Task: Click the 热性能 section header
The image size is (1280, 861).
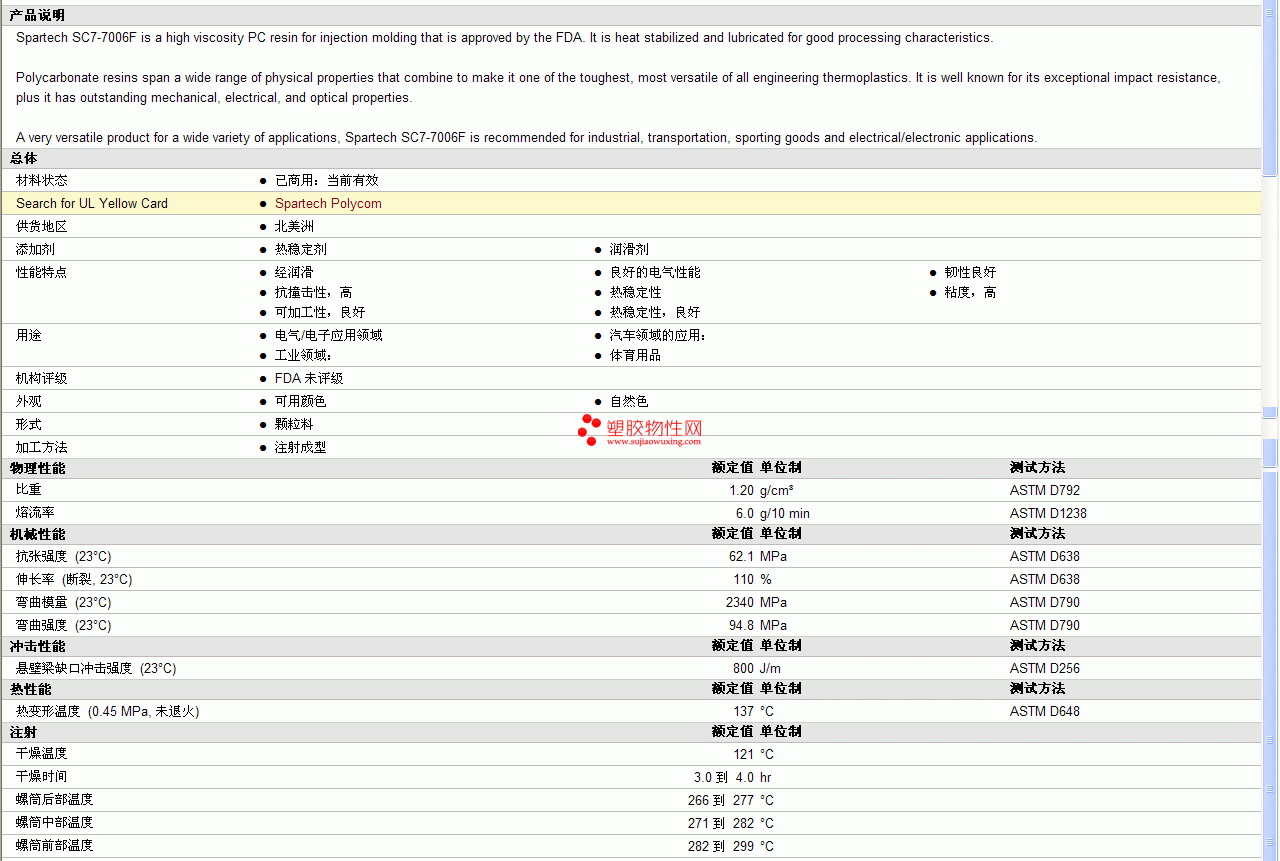Action: (x=30, y=689)
